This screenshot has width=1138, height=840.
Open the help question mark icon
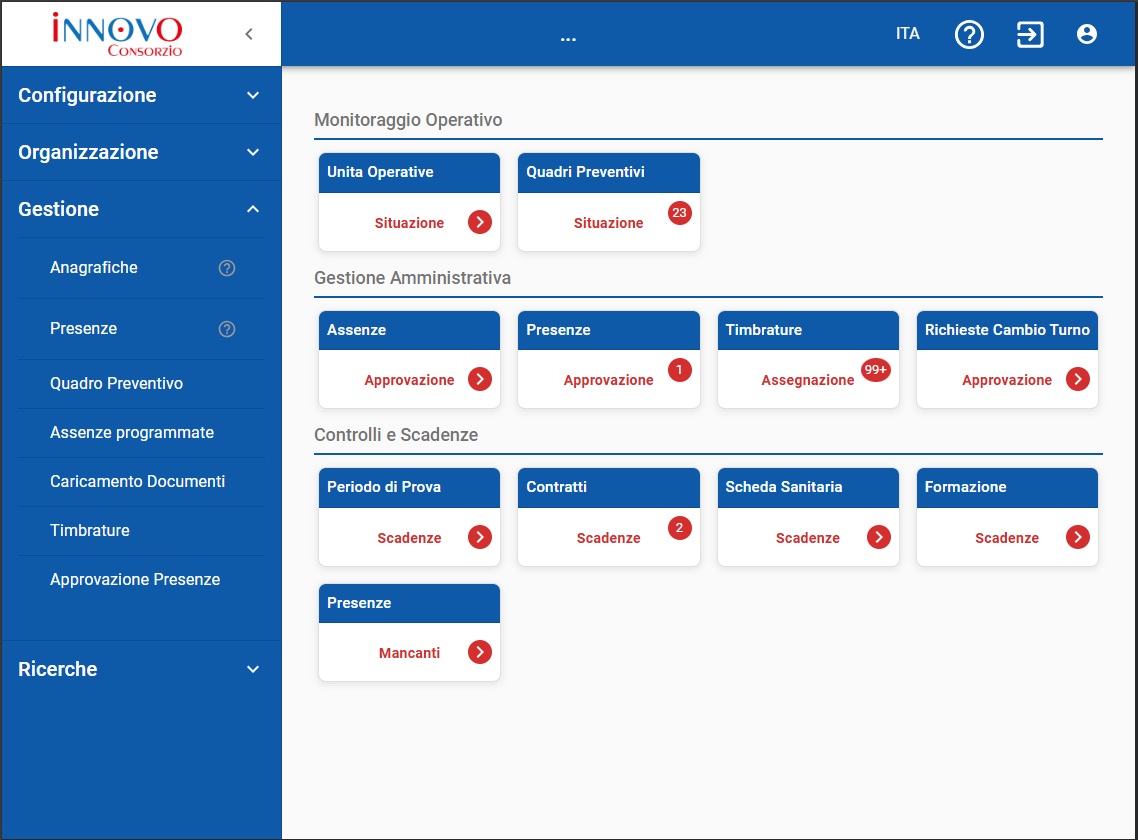click(969, 33)
